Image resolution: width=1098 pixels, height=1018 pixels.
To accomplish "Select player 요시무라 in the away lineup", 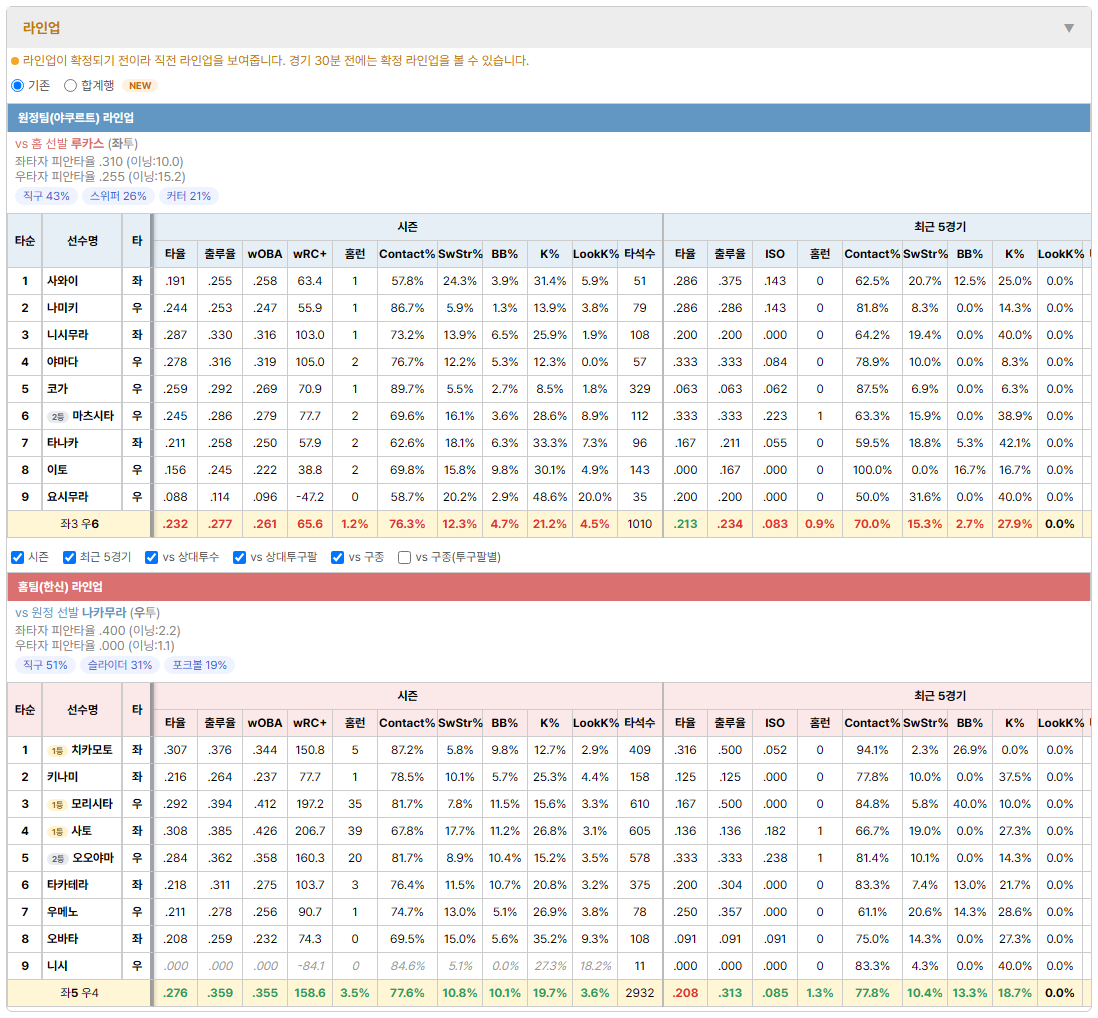I will pyautogui.click(x=67, y=497).
